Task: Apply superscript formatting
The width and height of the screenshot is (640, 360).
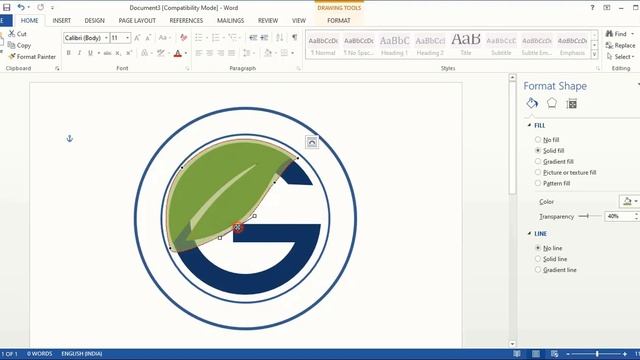Action: 129,53
